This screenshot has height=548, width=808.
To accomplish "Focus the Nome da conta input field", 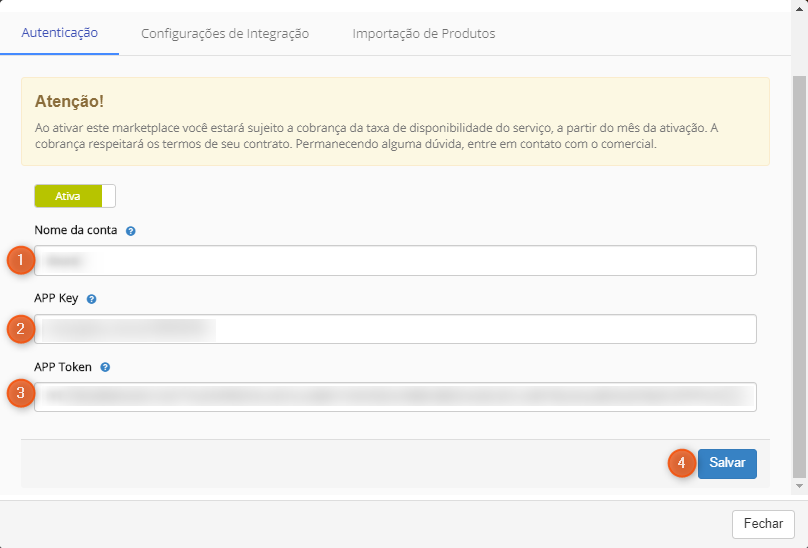I will 395,261.
